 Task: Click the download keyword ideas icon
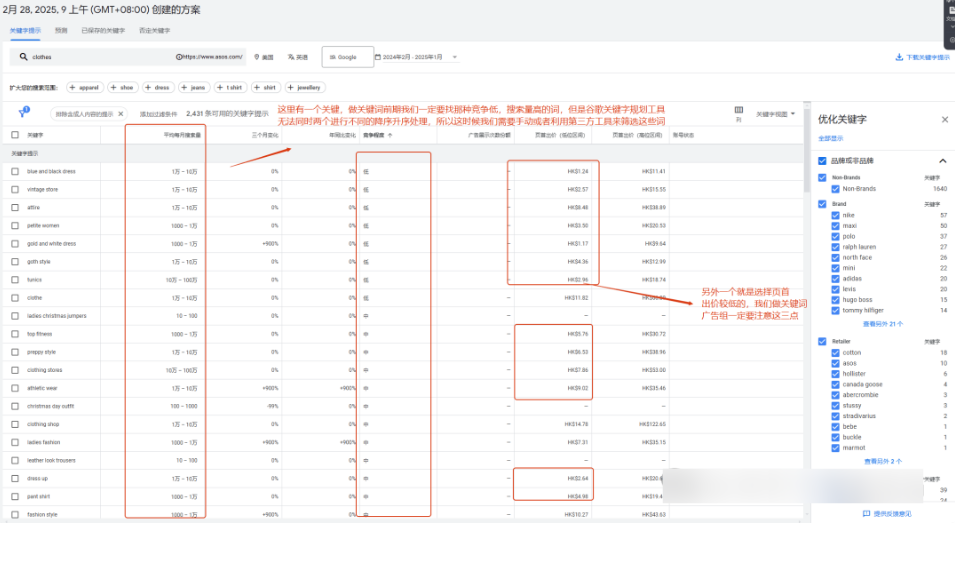tap(899, 57)
